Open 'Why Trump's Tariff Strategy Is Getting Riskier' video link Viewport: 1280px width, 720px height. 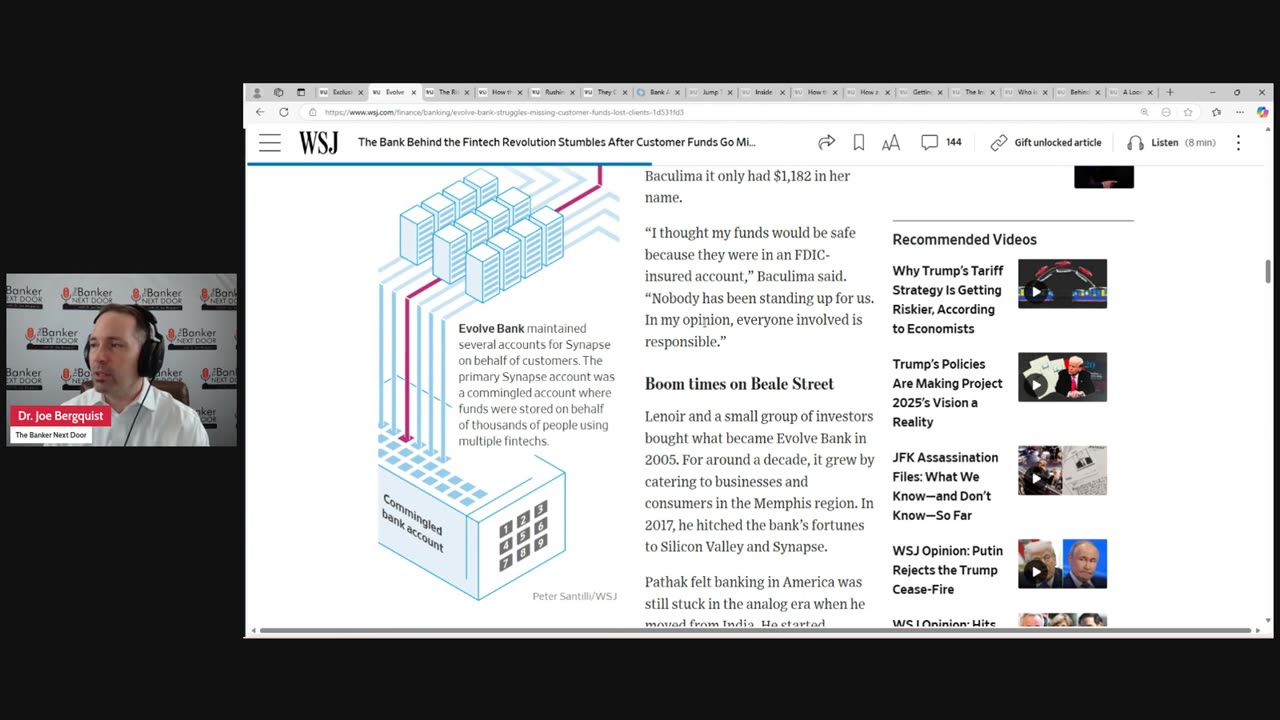[947, 300]
